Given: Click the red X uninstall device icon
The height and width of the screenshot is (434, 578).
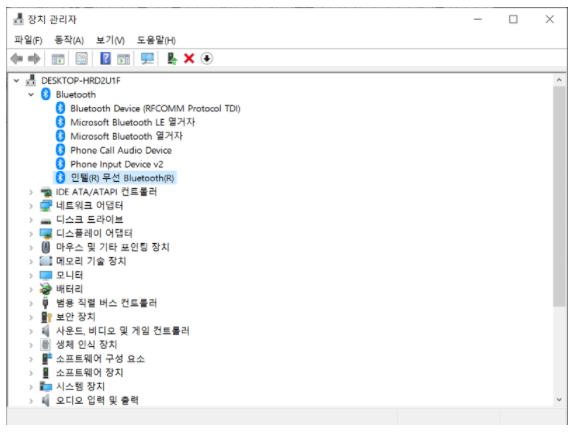Looking at the screenshot, I should [x=189, y=58].
